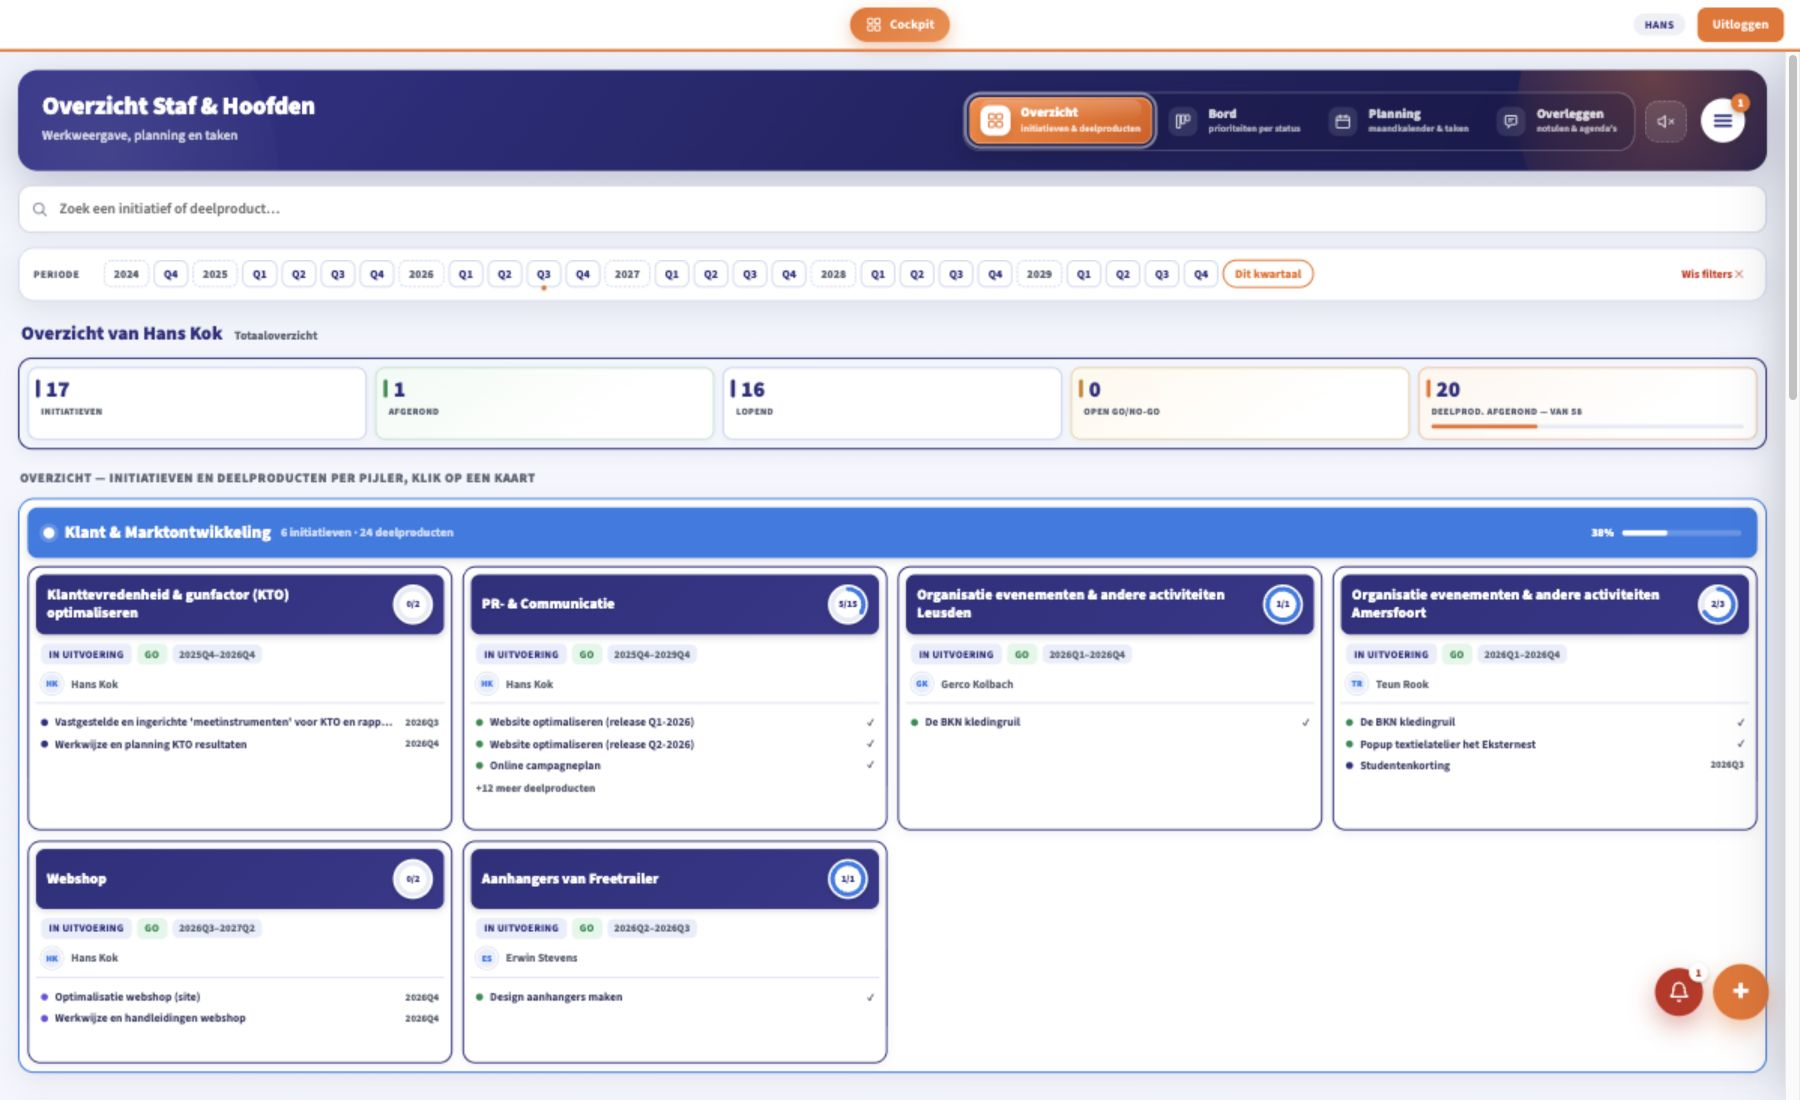Switch to the Overleggen tab
Viewport: 1800px width, 1100px height.
click(x=1558, y=121)
